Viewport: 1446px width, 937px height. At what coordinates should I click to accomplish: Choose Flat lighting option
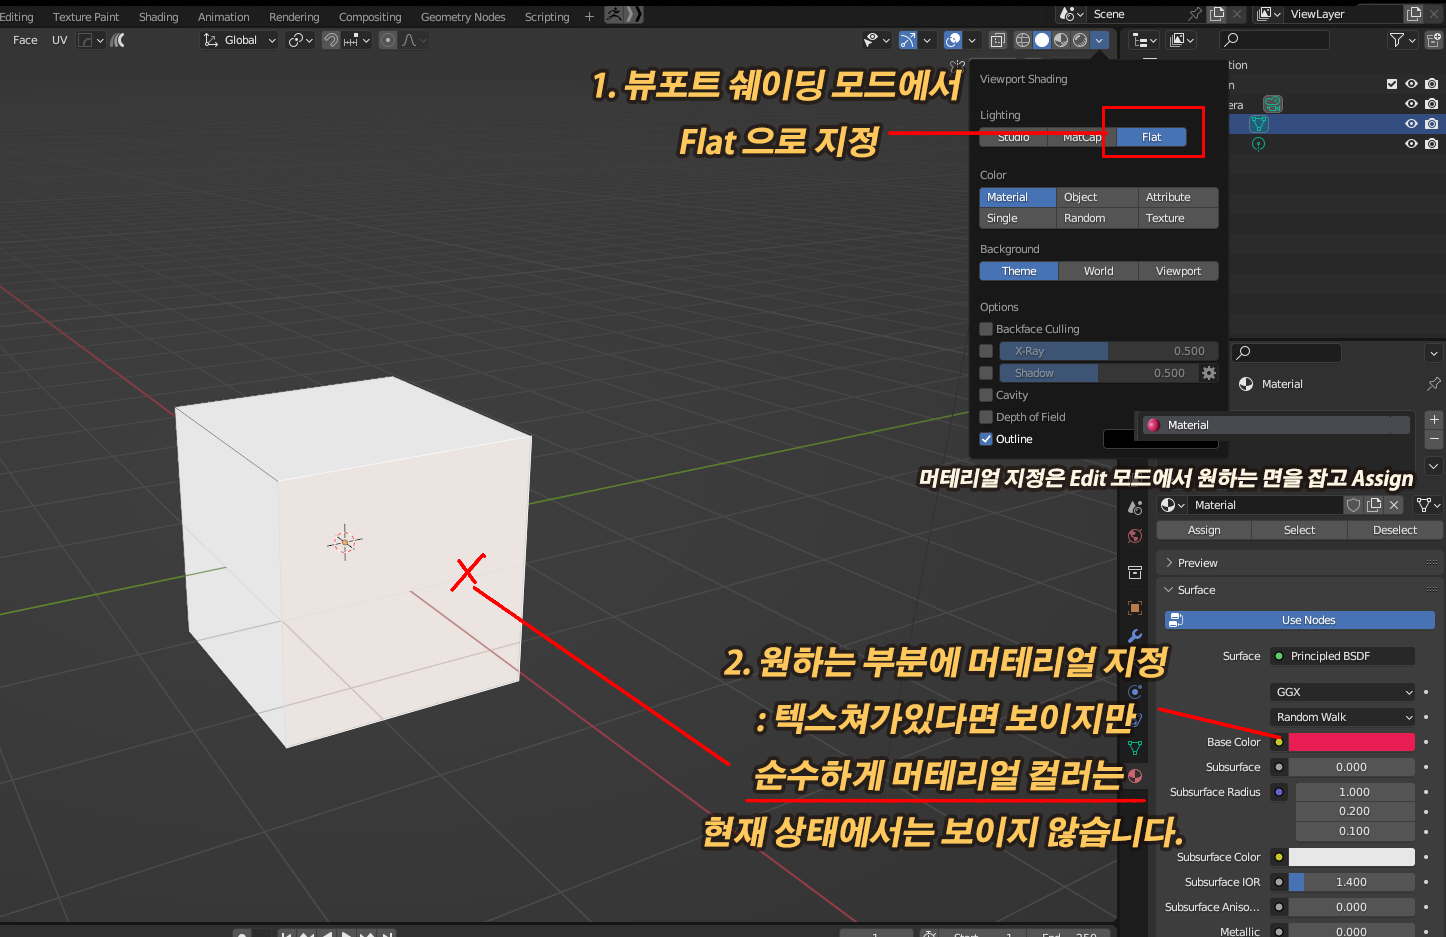1151,137
